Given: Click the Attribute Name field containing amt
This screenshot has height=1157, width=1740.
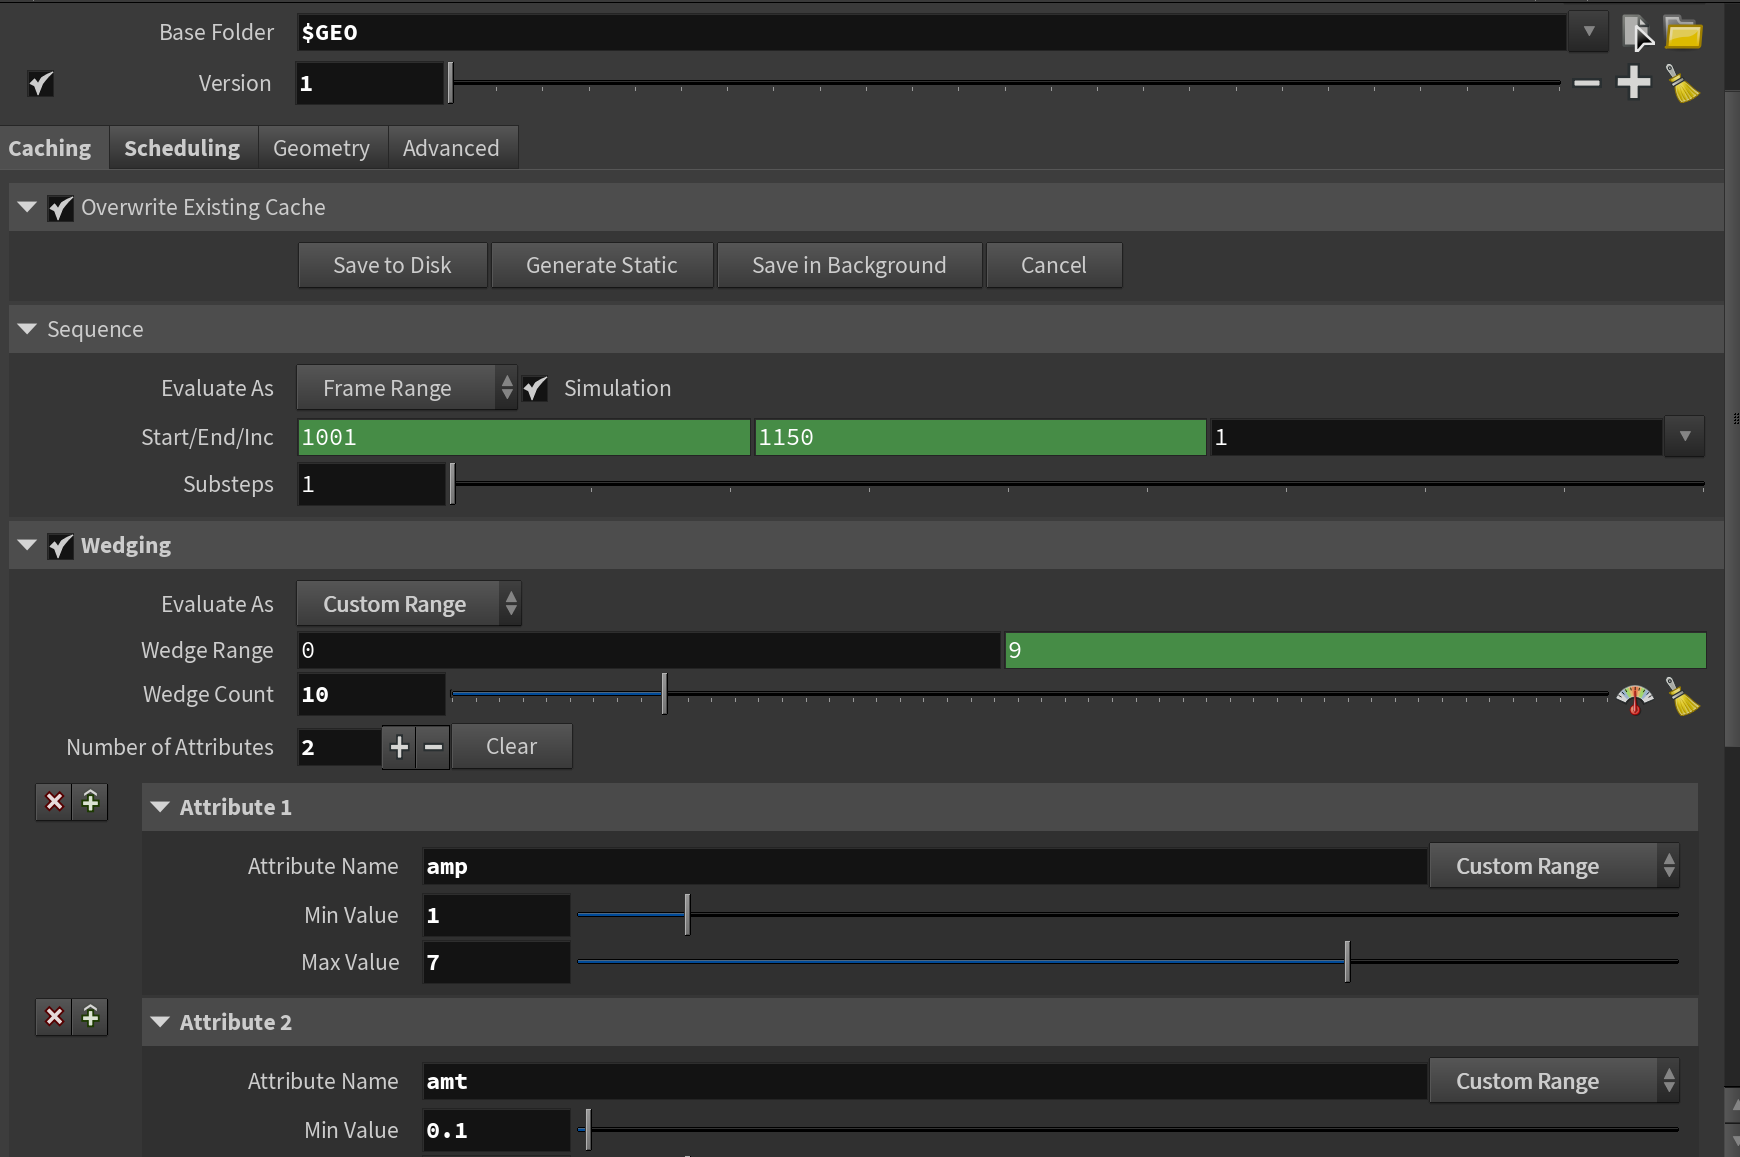Looking at the screenshot, I should pos(925,1081).
